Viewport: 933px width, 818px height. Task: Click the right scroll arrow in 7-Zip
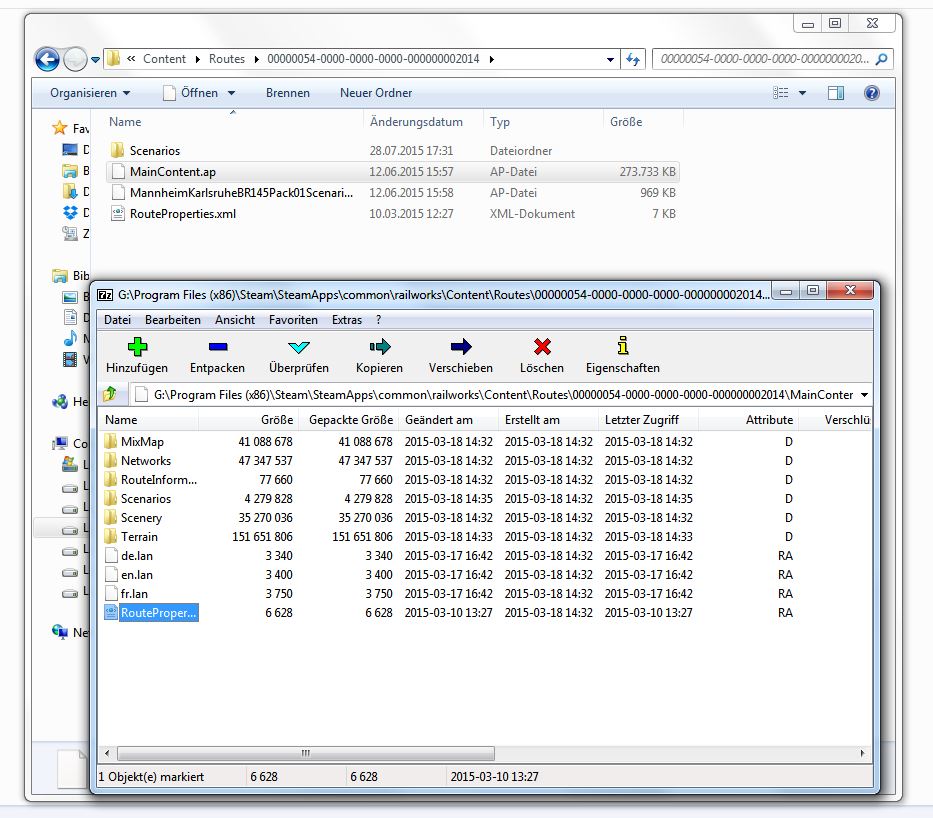click(863, 753)
